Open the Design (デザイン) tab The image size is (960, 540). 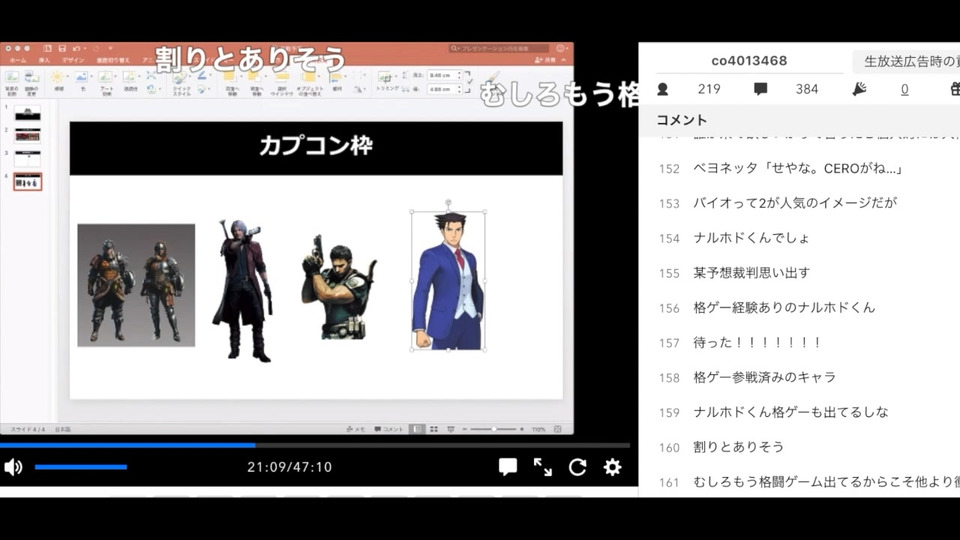[73, 61]
